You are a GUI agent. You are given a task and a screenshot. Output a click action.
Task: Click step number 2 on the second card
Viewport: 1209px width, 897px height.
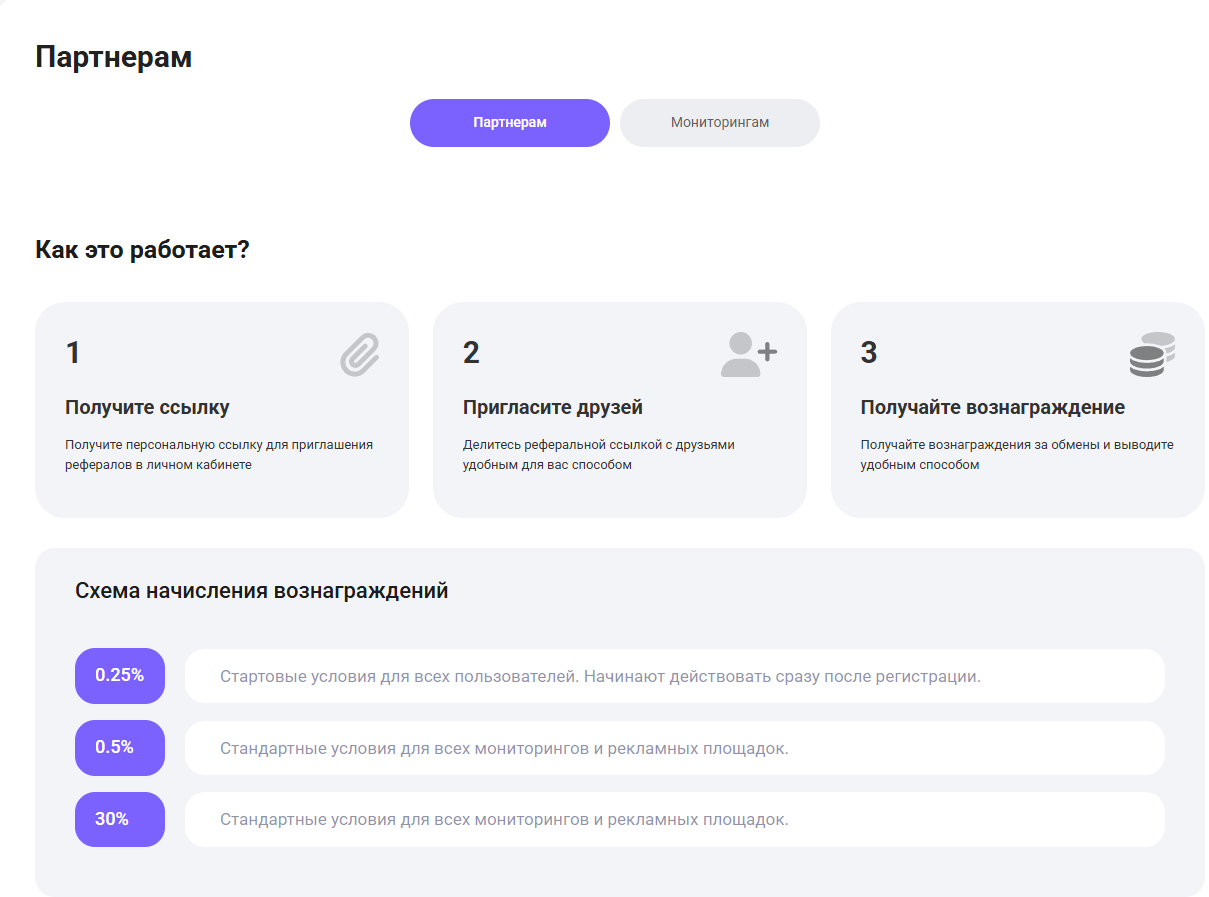[x=471, y=353]
